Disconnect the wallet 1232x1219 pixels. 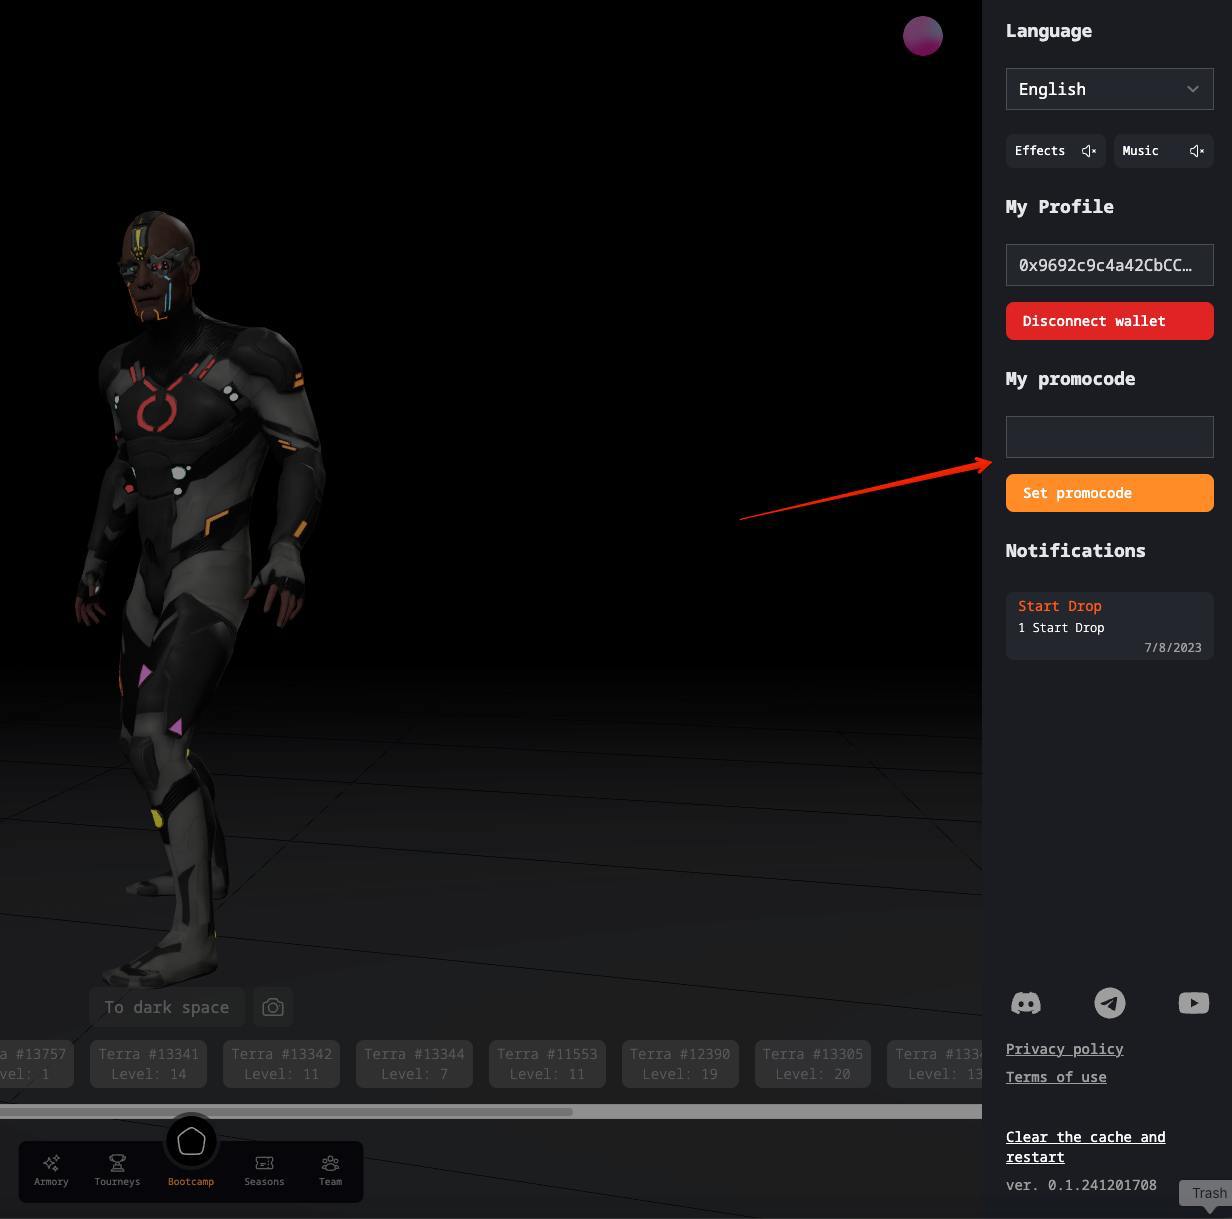(x=1110, y=321)
